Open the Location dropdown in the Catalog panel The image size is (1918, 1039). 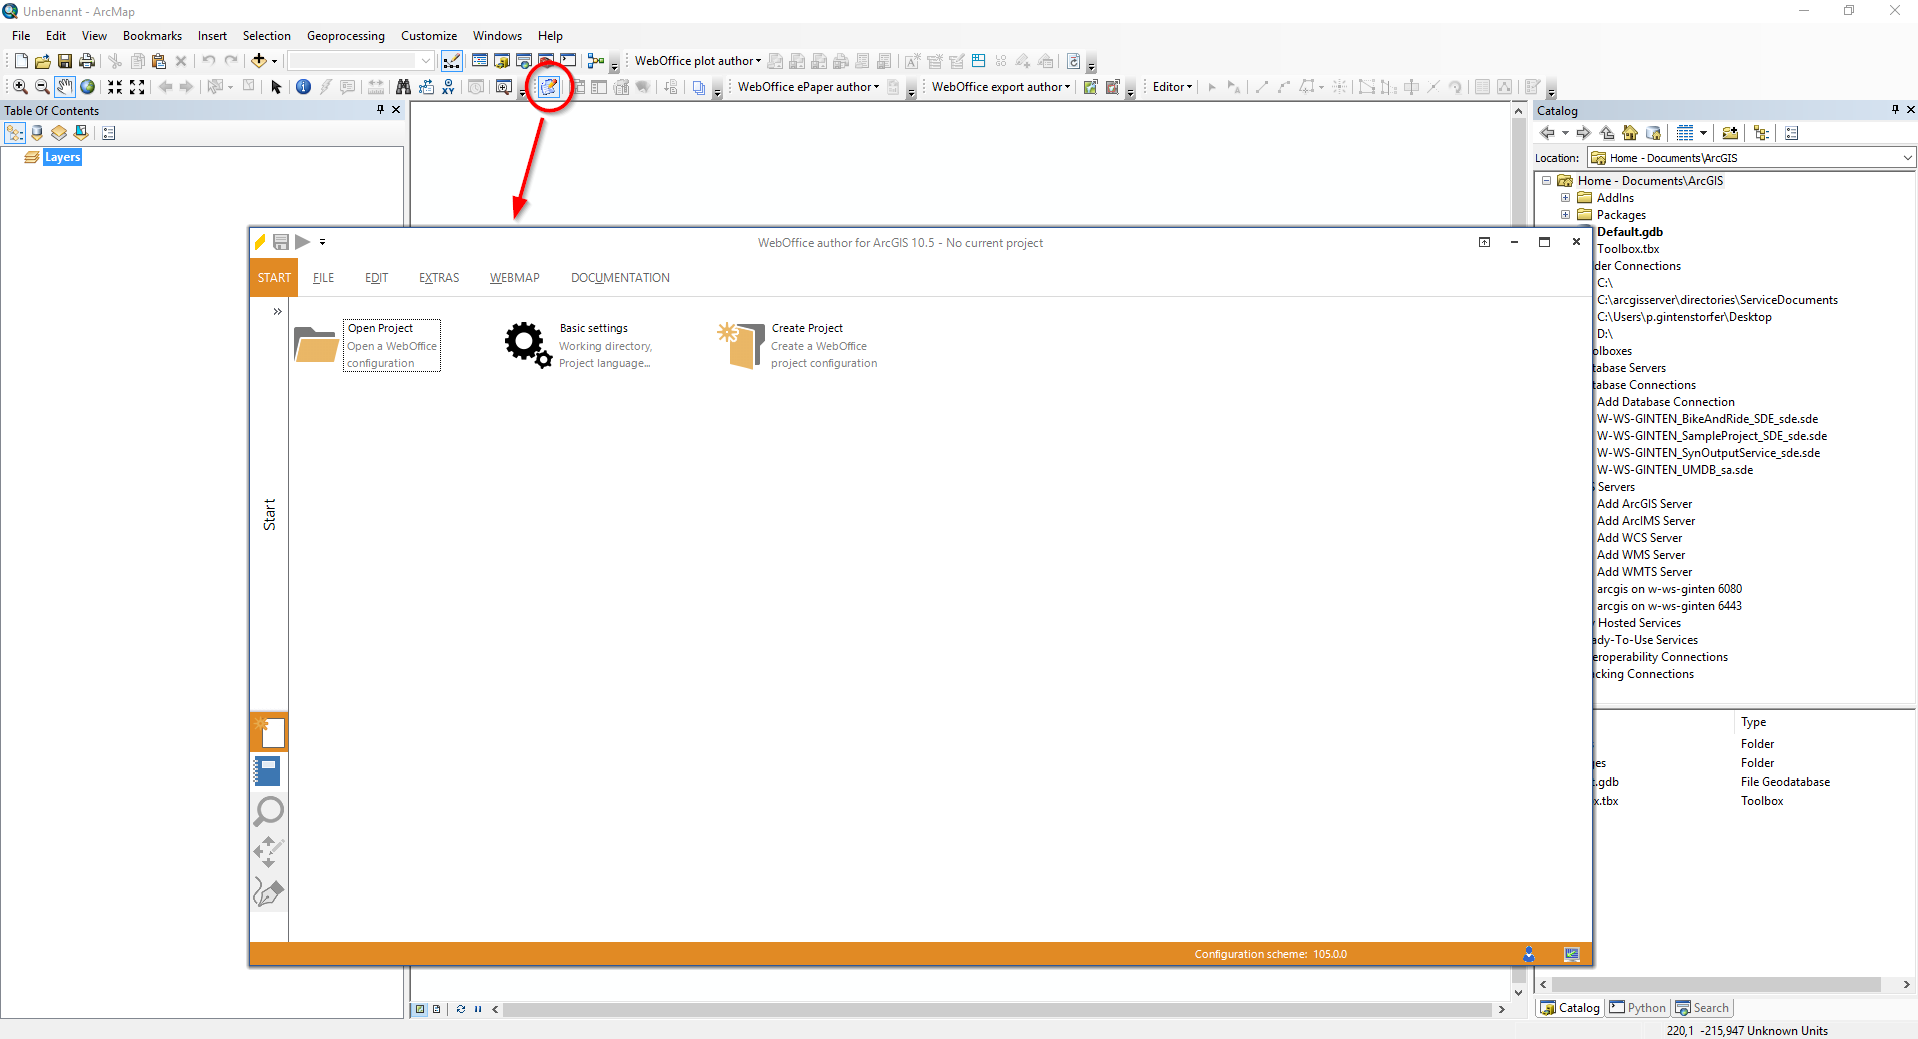pyautogui.click(x=1906, y=158)
